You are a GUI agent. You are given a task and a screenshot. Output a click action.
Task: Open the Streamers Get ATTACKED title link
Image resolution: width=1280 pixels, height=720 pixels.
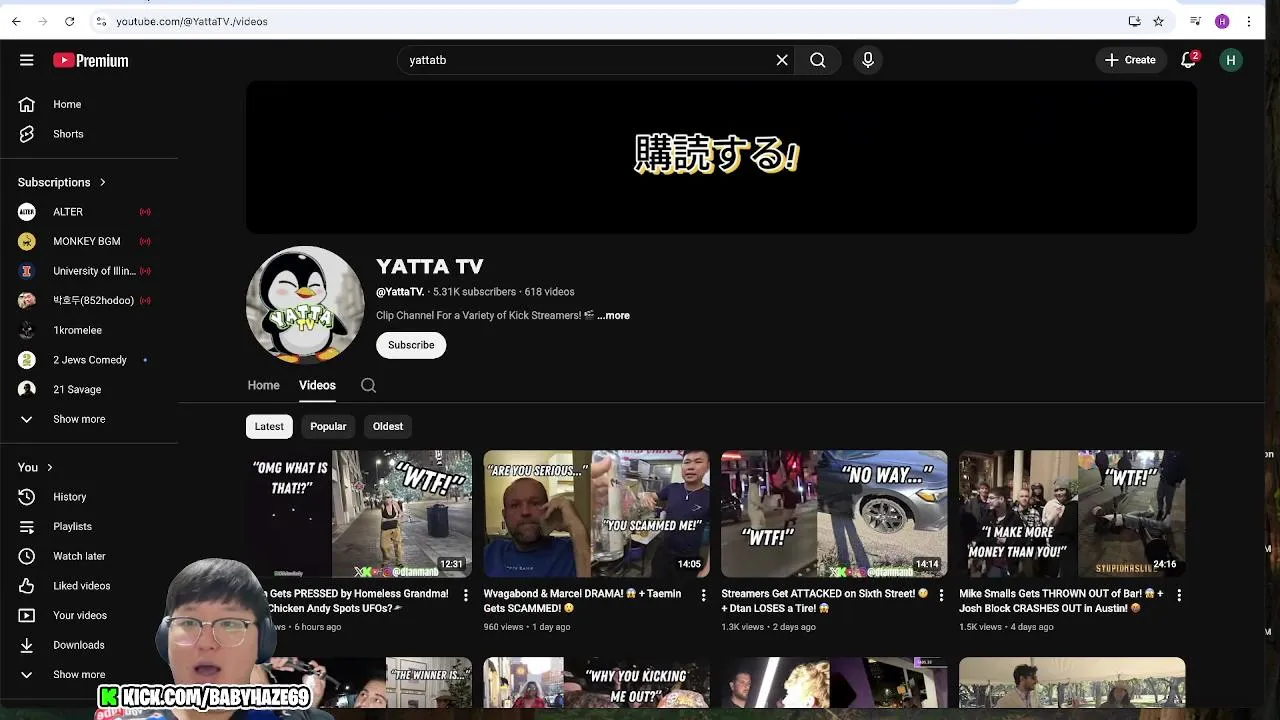(x=825, y=601)
